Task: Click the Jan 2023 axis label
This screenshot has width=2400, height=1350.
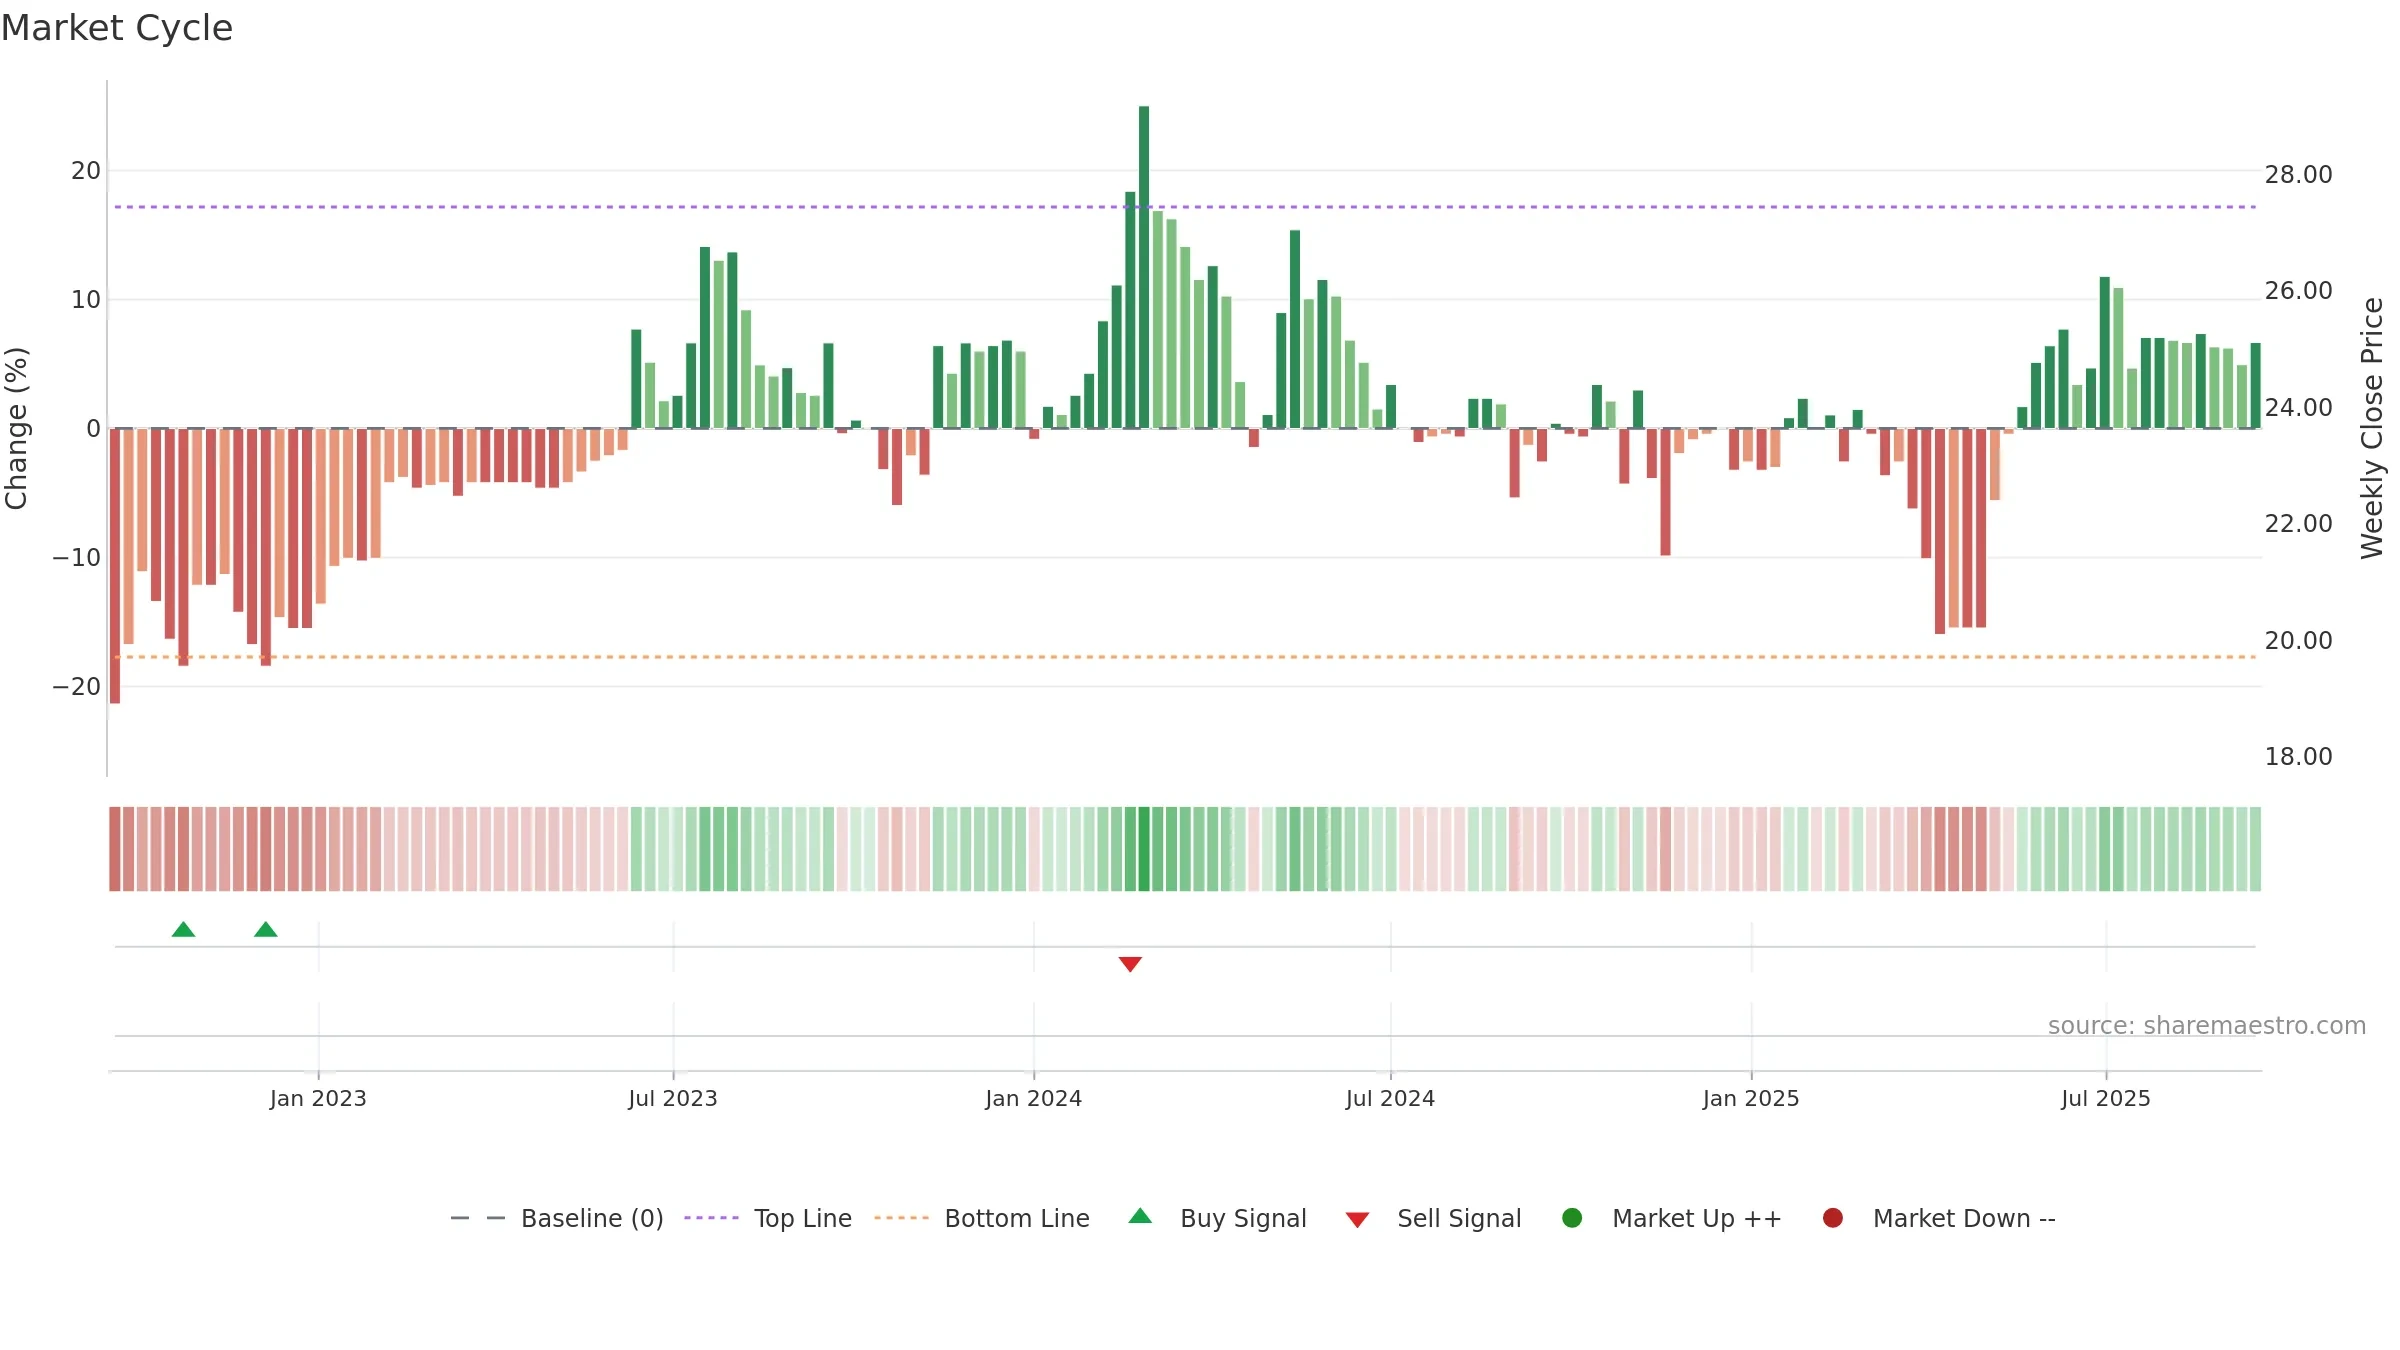Action: coord(318,1099)
